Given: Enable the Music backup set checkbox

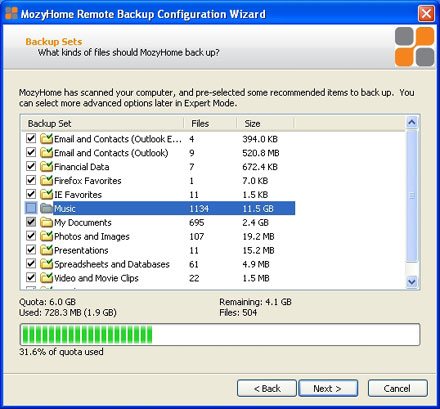Looking at the screenshot, I should (x=31, y=208).
